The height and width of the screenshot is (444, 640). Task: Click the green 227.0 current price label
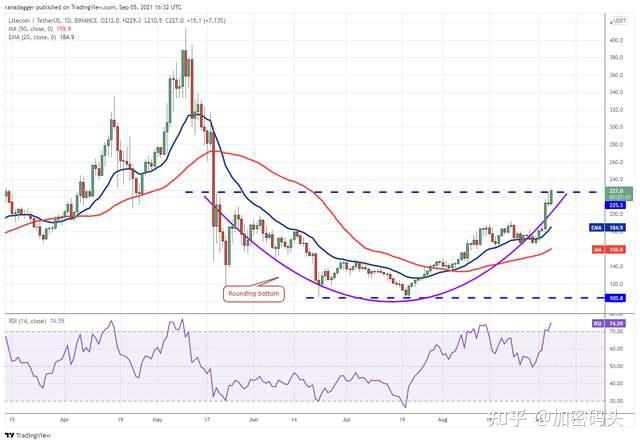(x=618, y=193)
